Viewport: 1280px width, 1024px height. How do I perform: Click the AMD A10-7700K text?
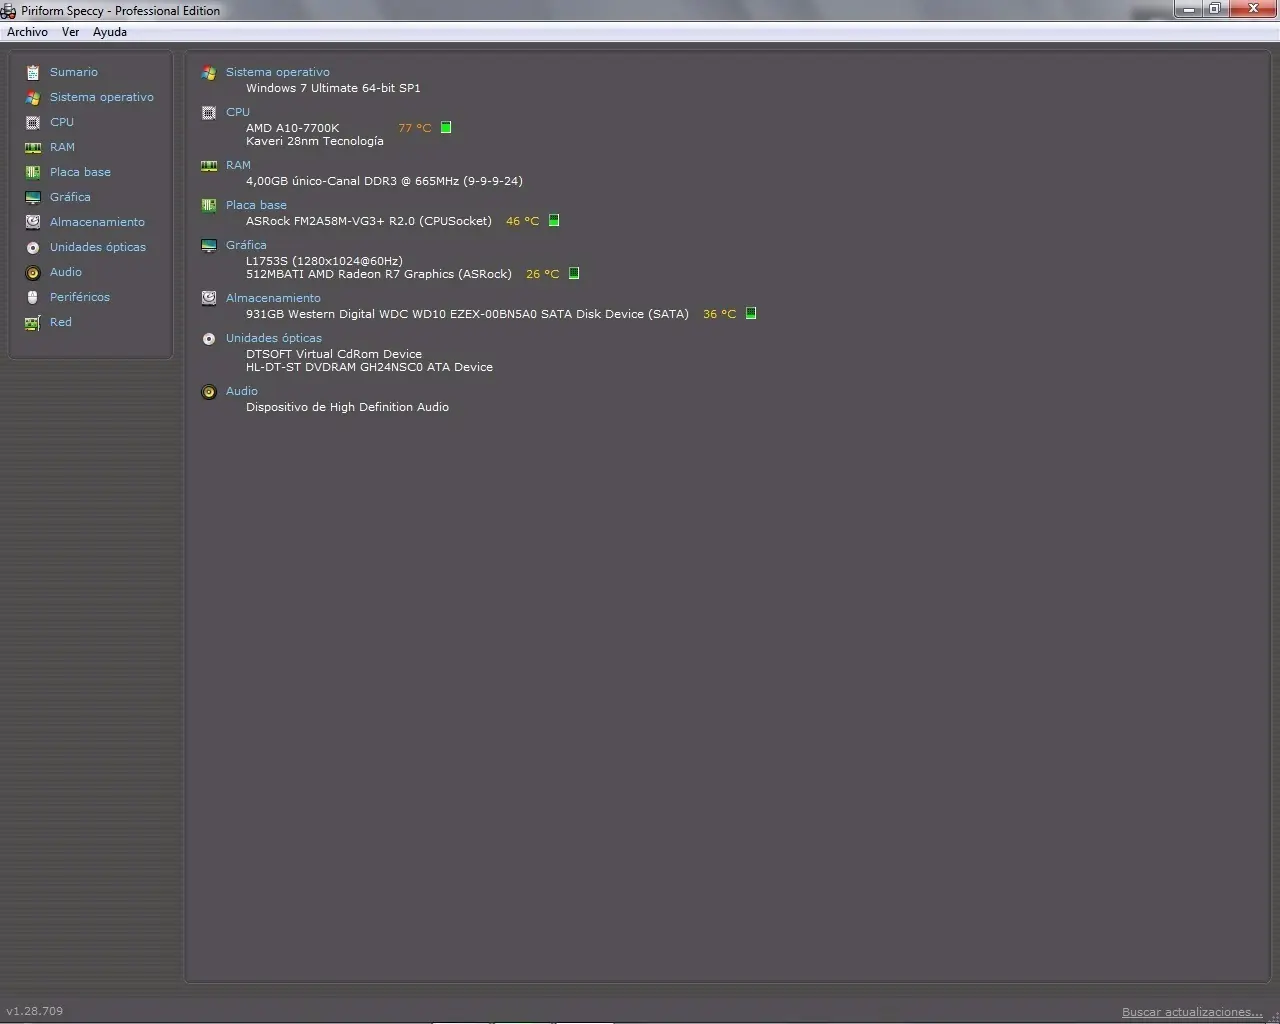(x=293, y=128)
